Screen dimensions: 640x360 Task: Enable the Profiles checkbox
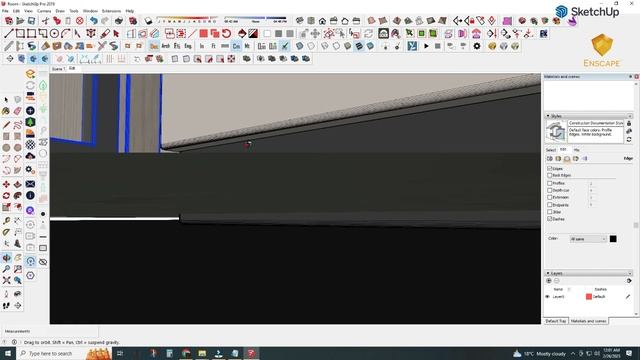click(x=549, y=183)
